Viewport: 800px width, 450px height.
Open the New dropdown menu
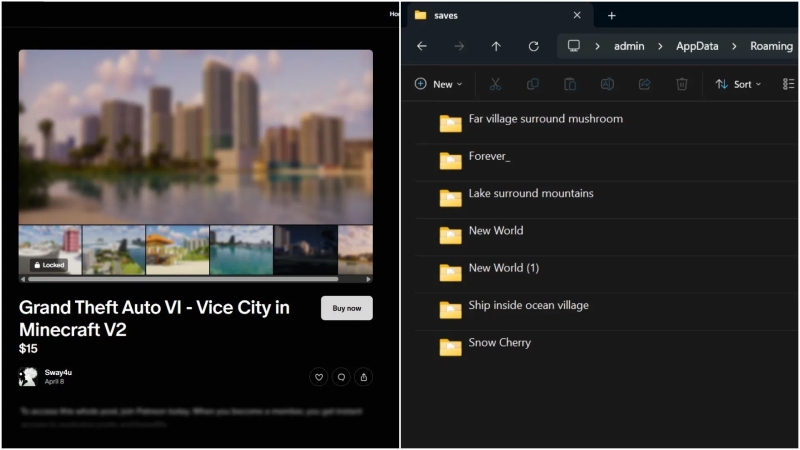[x=439, y=84]
